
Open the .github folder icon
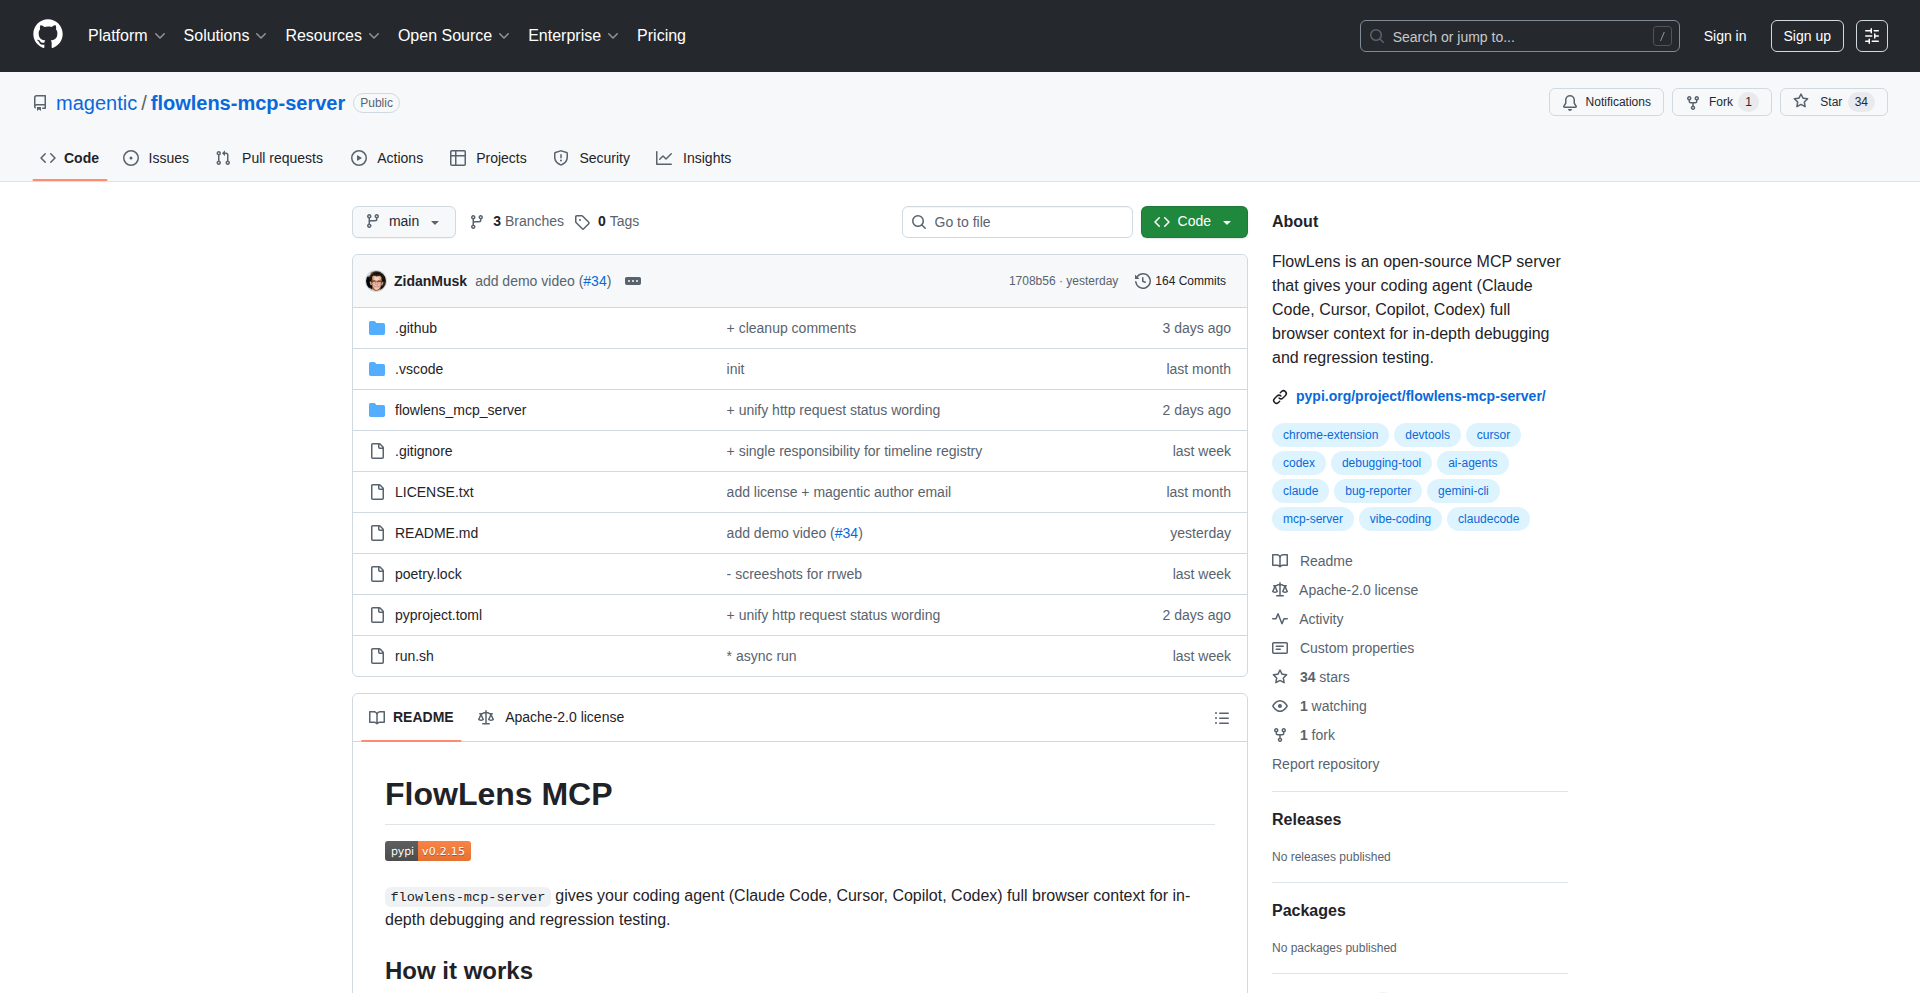(x=377, y=327)
